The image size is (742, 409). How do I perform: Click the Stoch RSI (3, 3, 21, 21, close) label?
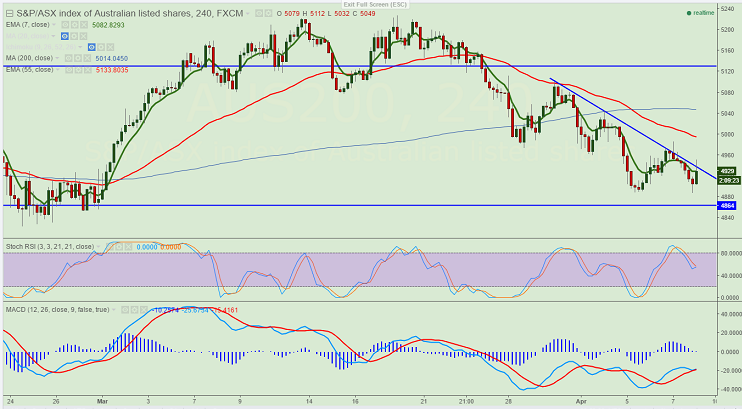50,247
